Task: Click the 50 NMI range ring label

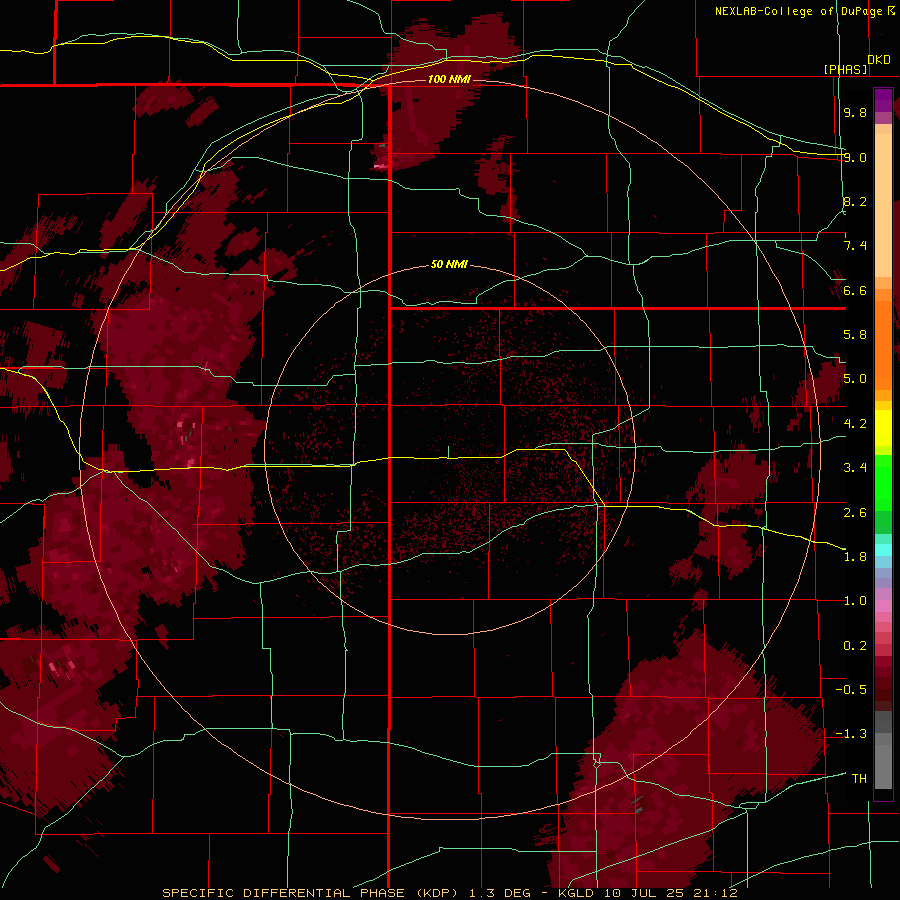Action: pyautogui.click(x=449, y=264)
